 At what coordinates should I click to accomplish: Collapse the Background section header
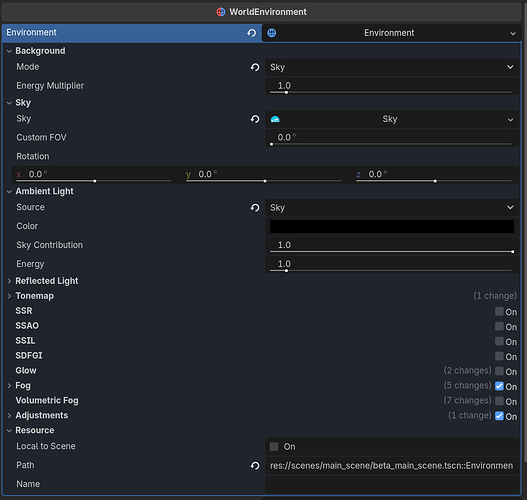tap(40, 51)
